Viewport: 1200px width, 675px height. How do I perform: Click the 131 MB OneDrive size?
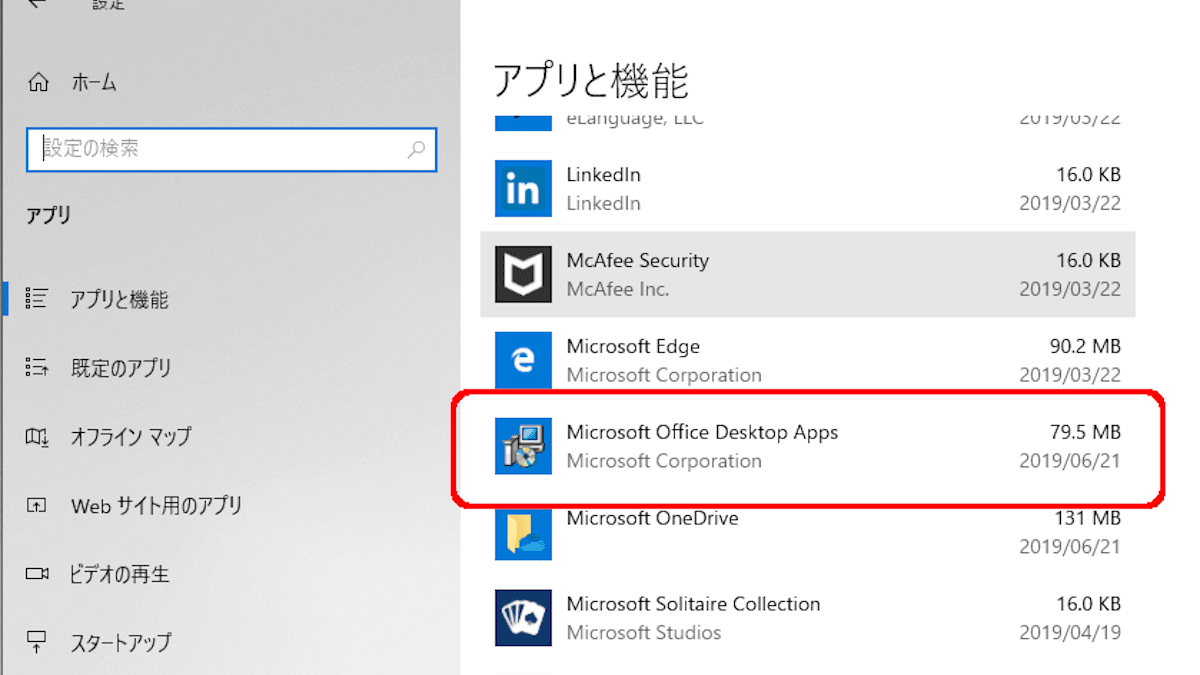[x=1088, y=518]
